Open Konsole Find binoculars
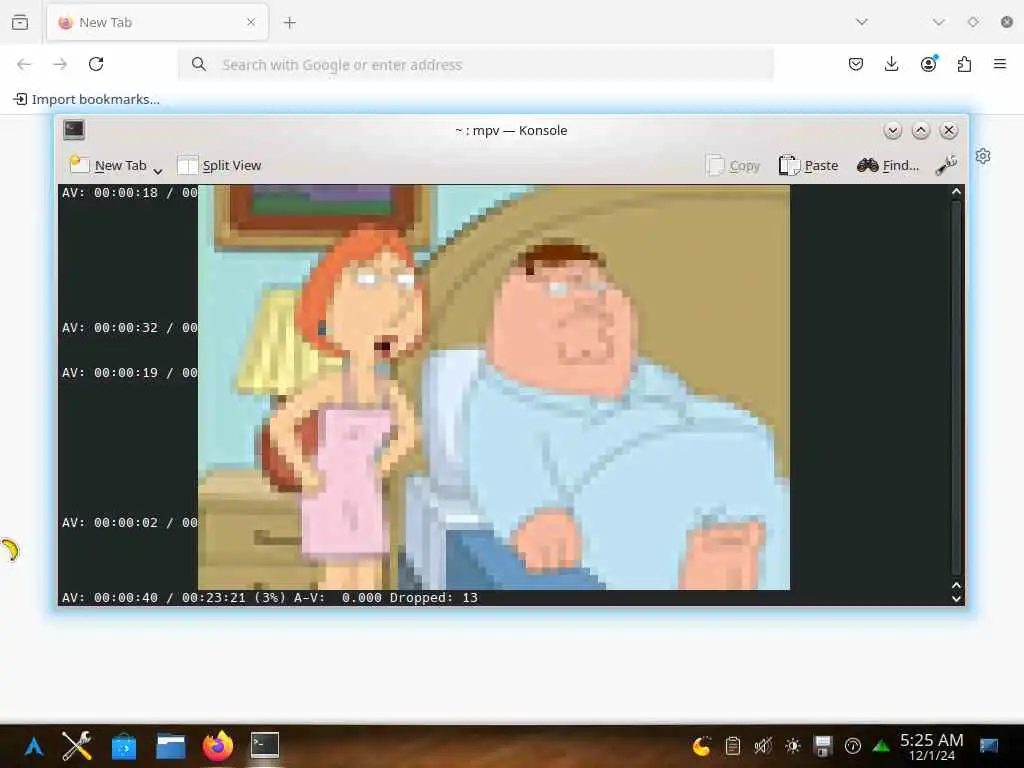The width and height of the screenshot is (1024, 768). click(888, 166)
